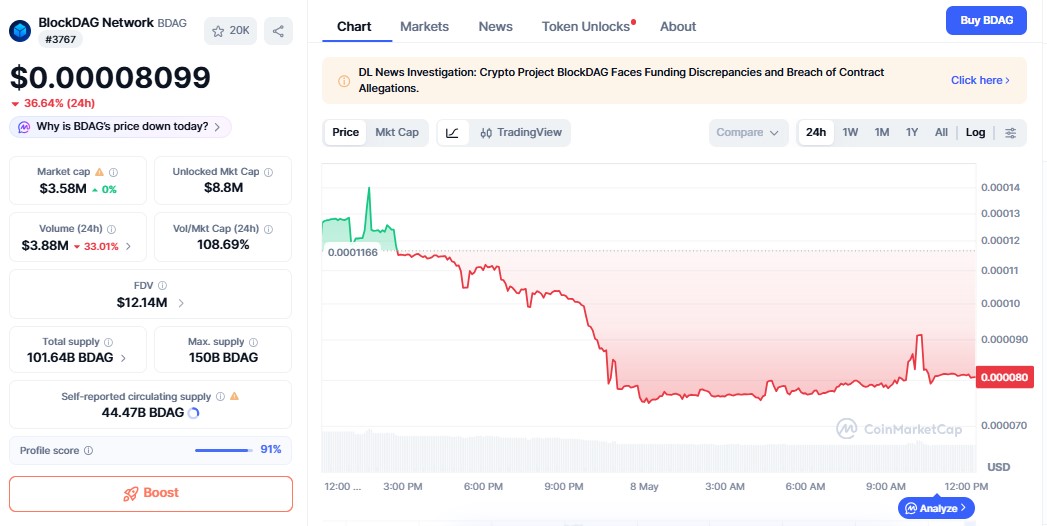
Task: Click the Profile score progress bar
Action: 224,451
